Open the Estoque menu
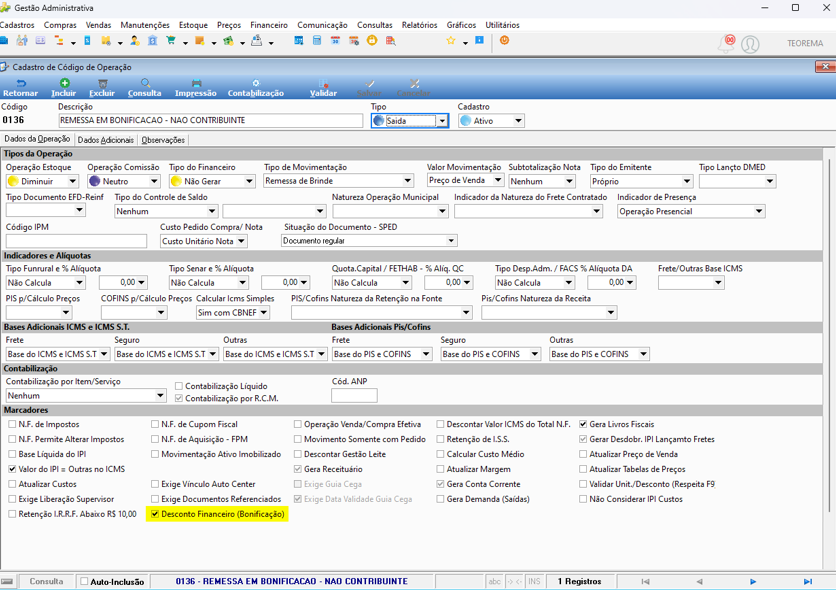 193,25
